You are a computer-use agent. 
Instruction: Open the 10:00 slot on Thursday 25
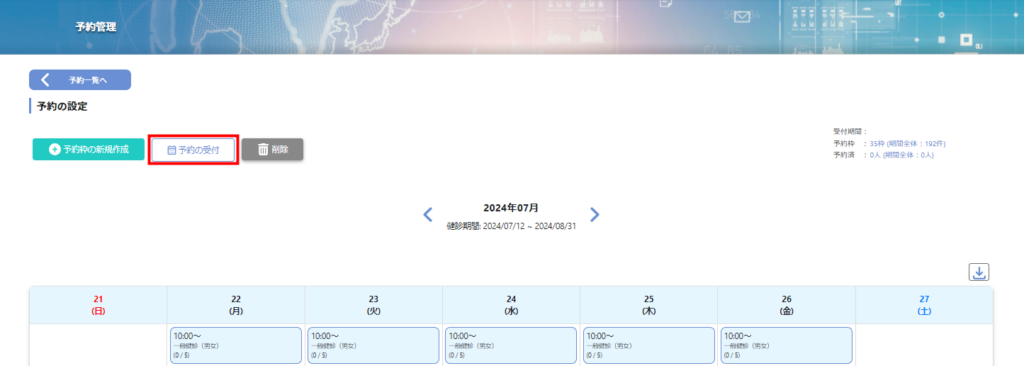click(x=649, y=345)
